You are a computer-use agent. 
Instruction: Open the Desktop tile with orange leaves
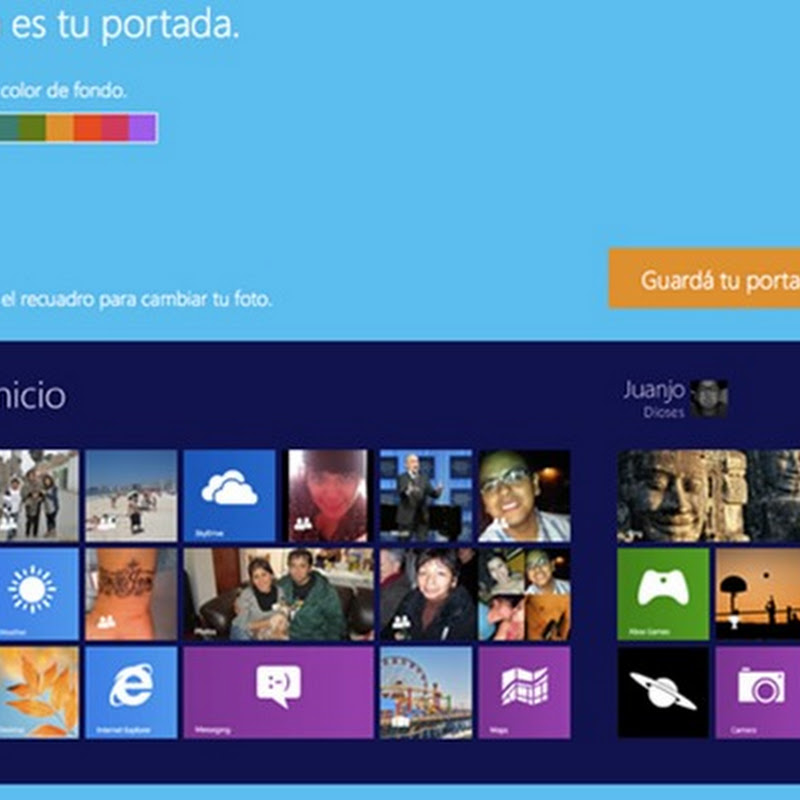pos(39,692)
